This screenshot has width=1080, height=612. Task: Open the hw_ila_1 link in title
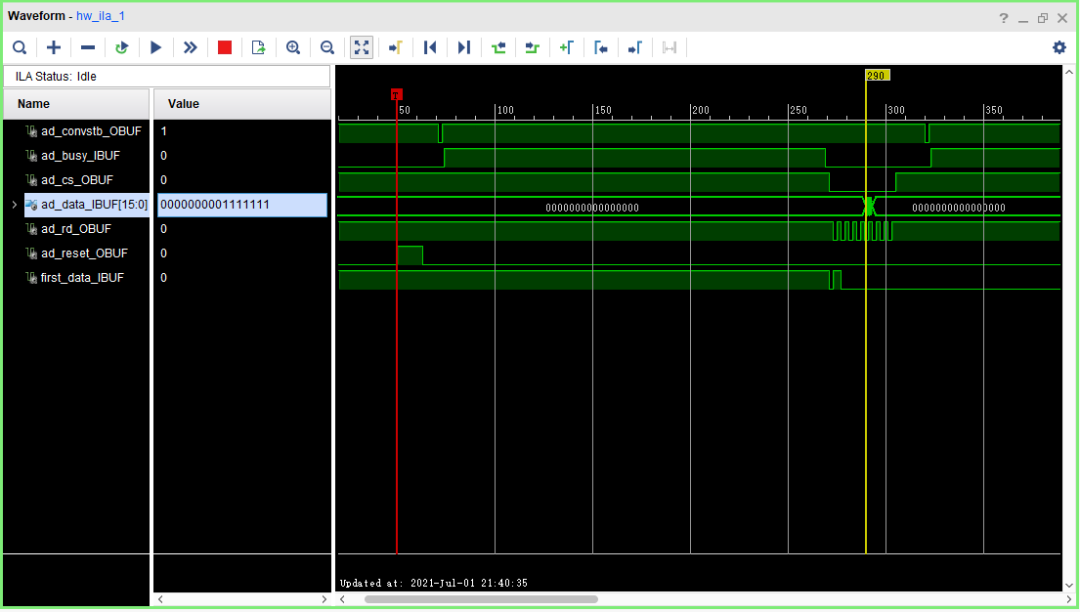(x=101, y=16)
